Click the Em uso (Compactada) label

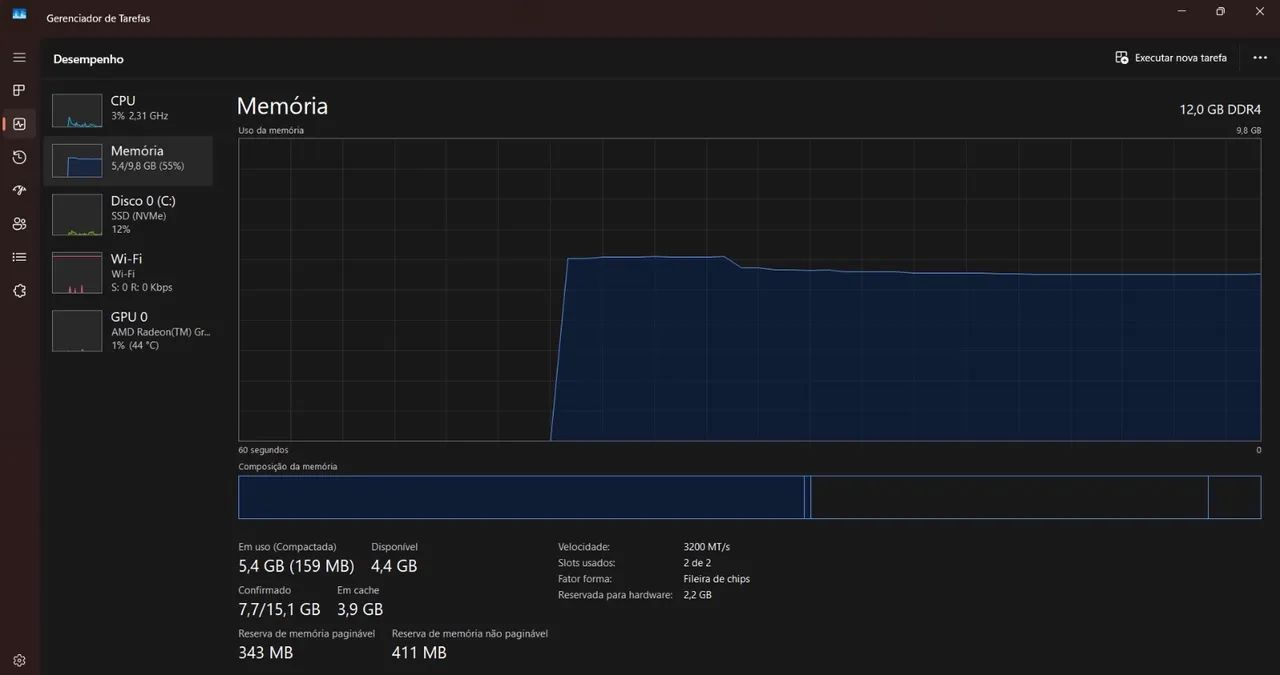pyautogui.click(x=287, y=547)
